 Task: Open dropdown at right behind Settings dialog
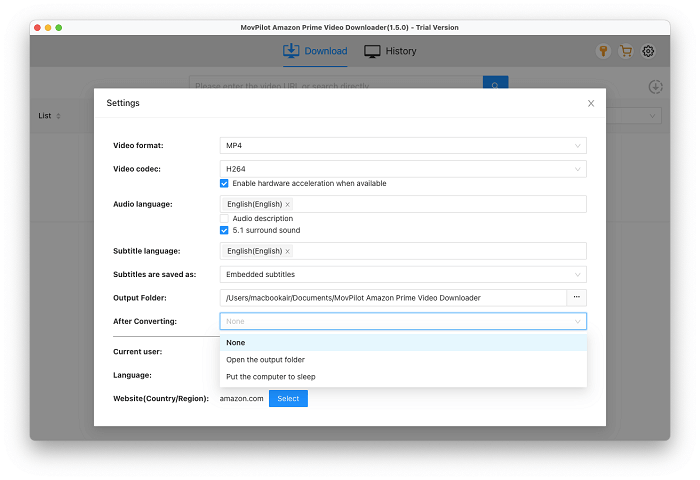coord(634,116)
